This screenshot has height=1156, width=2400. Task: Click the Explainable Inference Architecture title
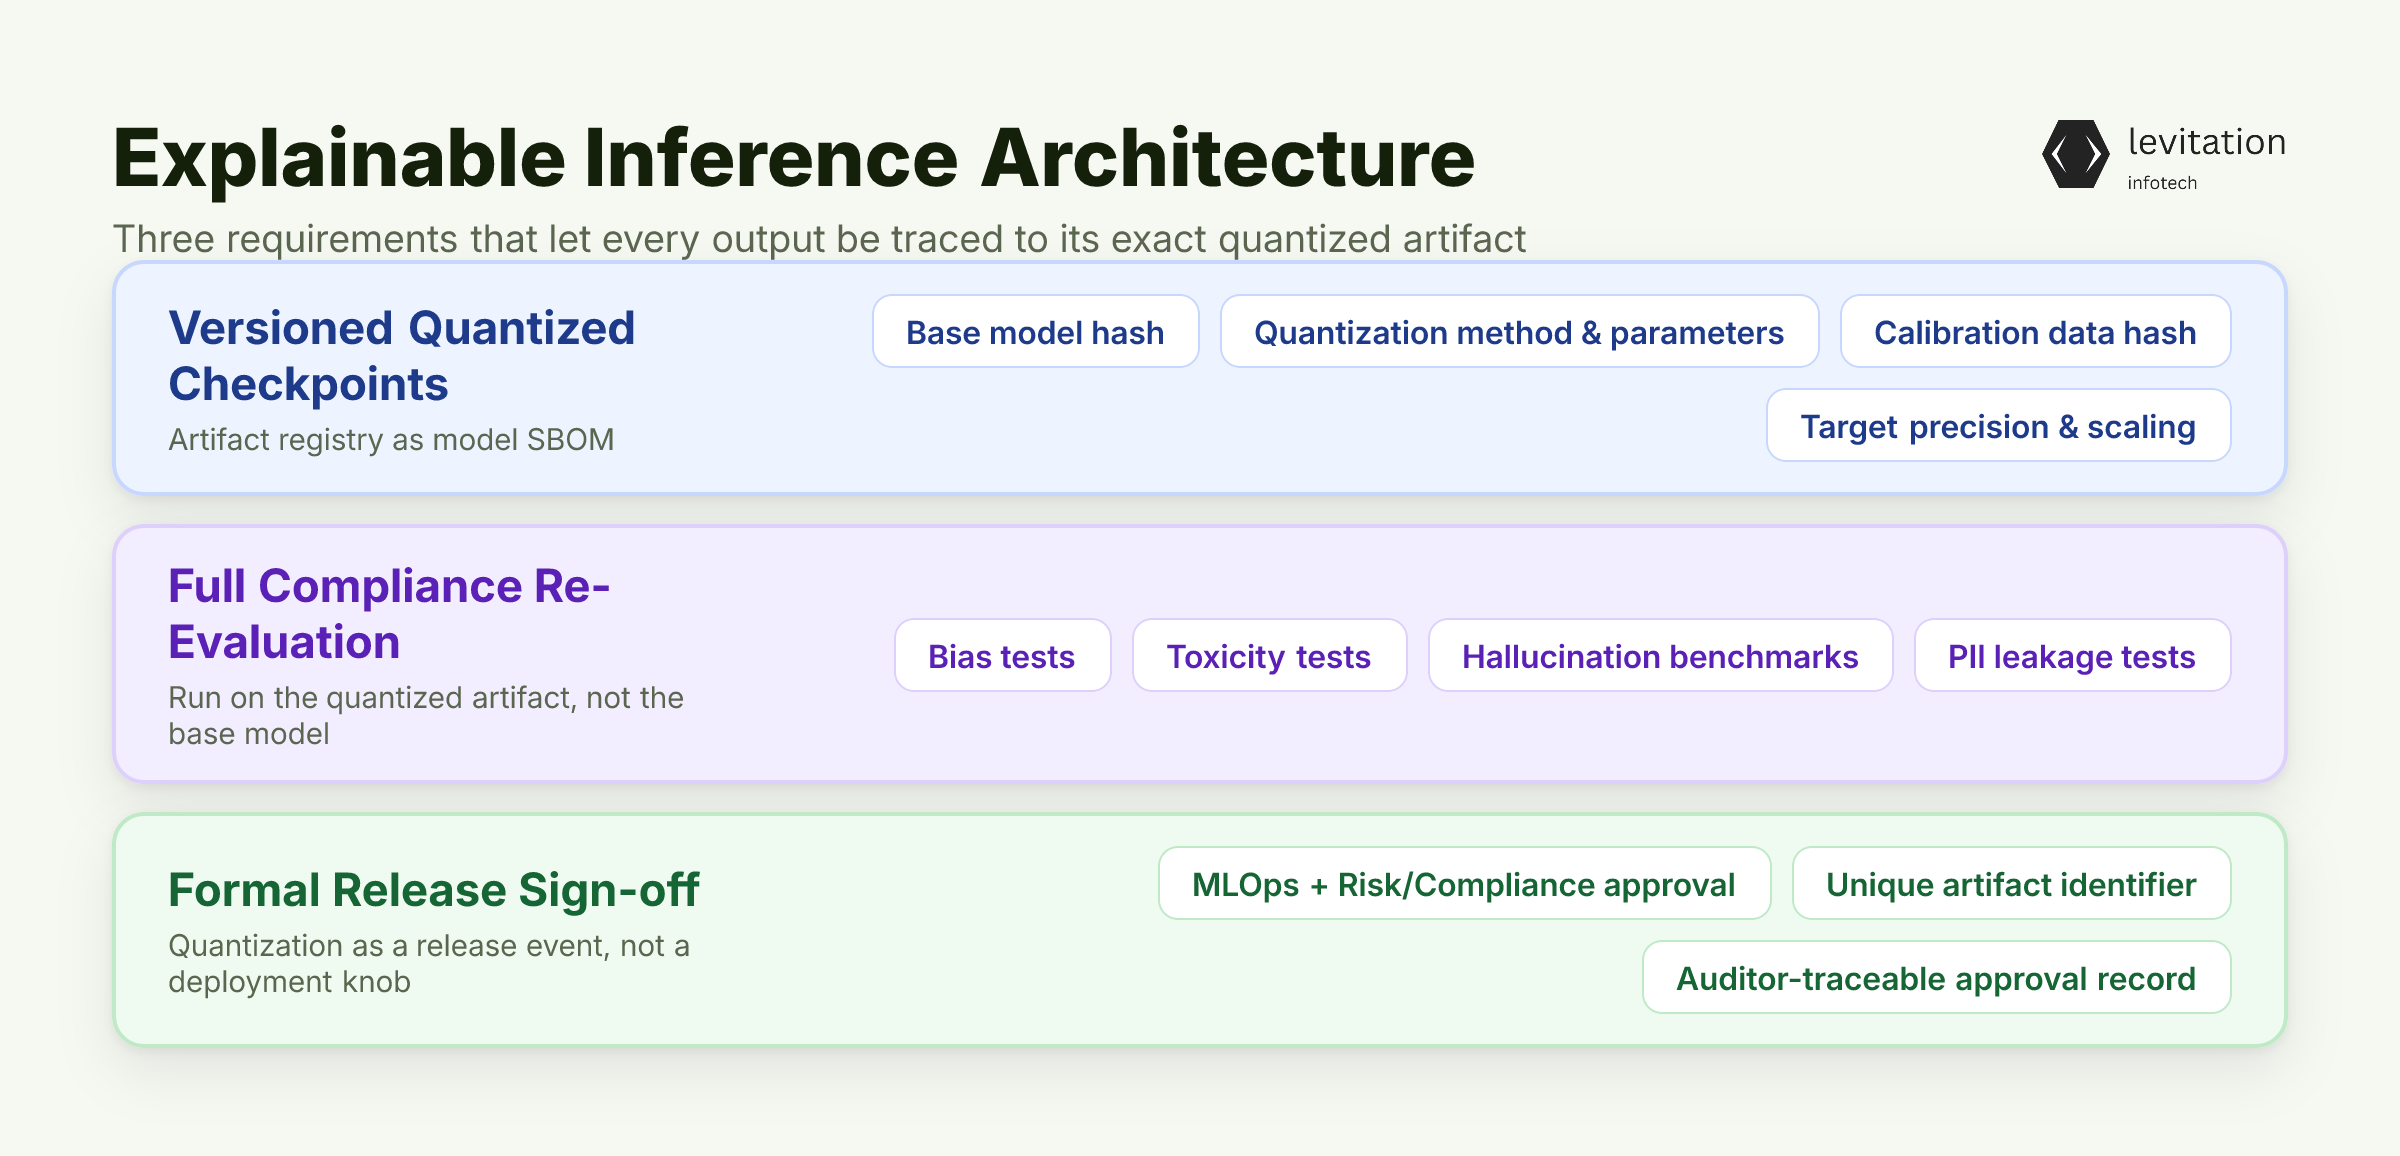[x=794, y=158]
